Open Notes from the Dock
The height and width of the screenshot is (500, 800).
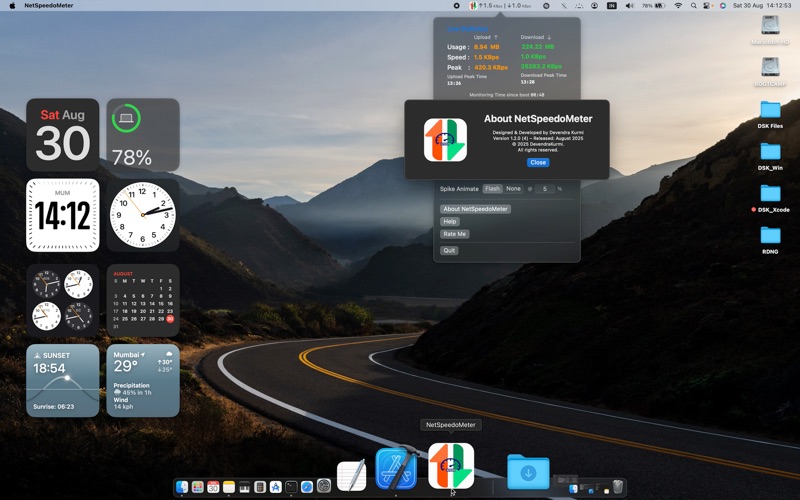pos(229,487)
